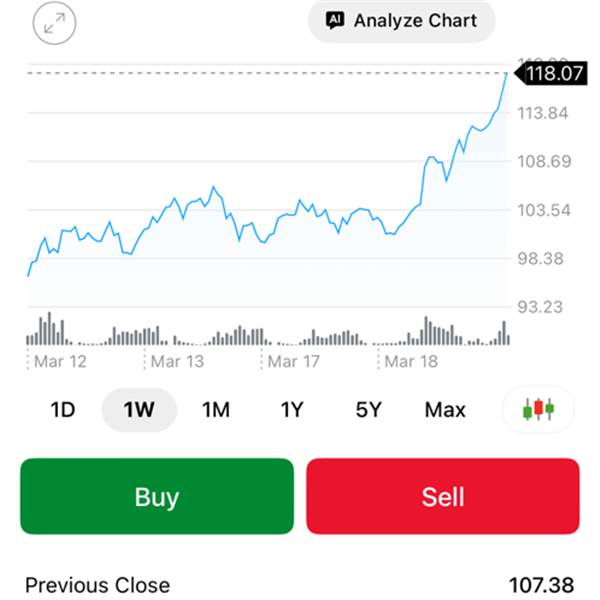
Task: Tap the Mar 18 date marker
Action: [411, 361]
